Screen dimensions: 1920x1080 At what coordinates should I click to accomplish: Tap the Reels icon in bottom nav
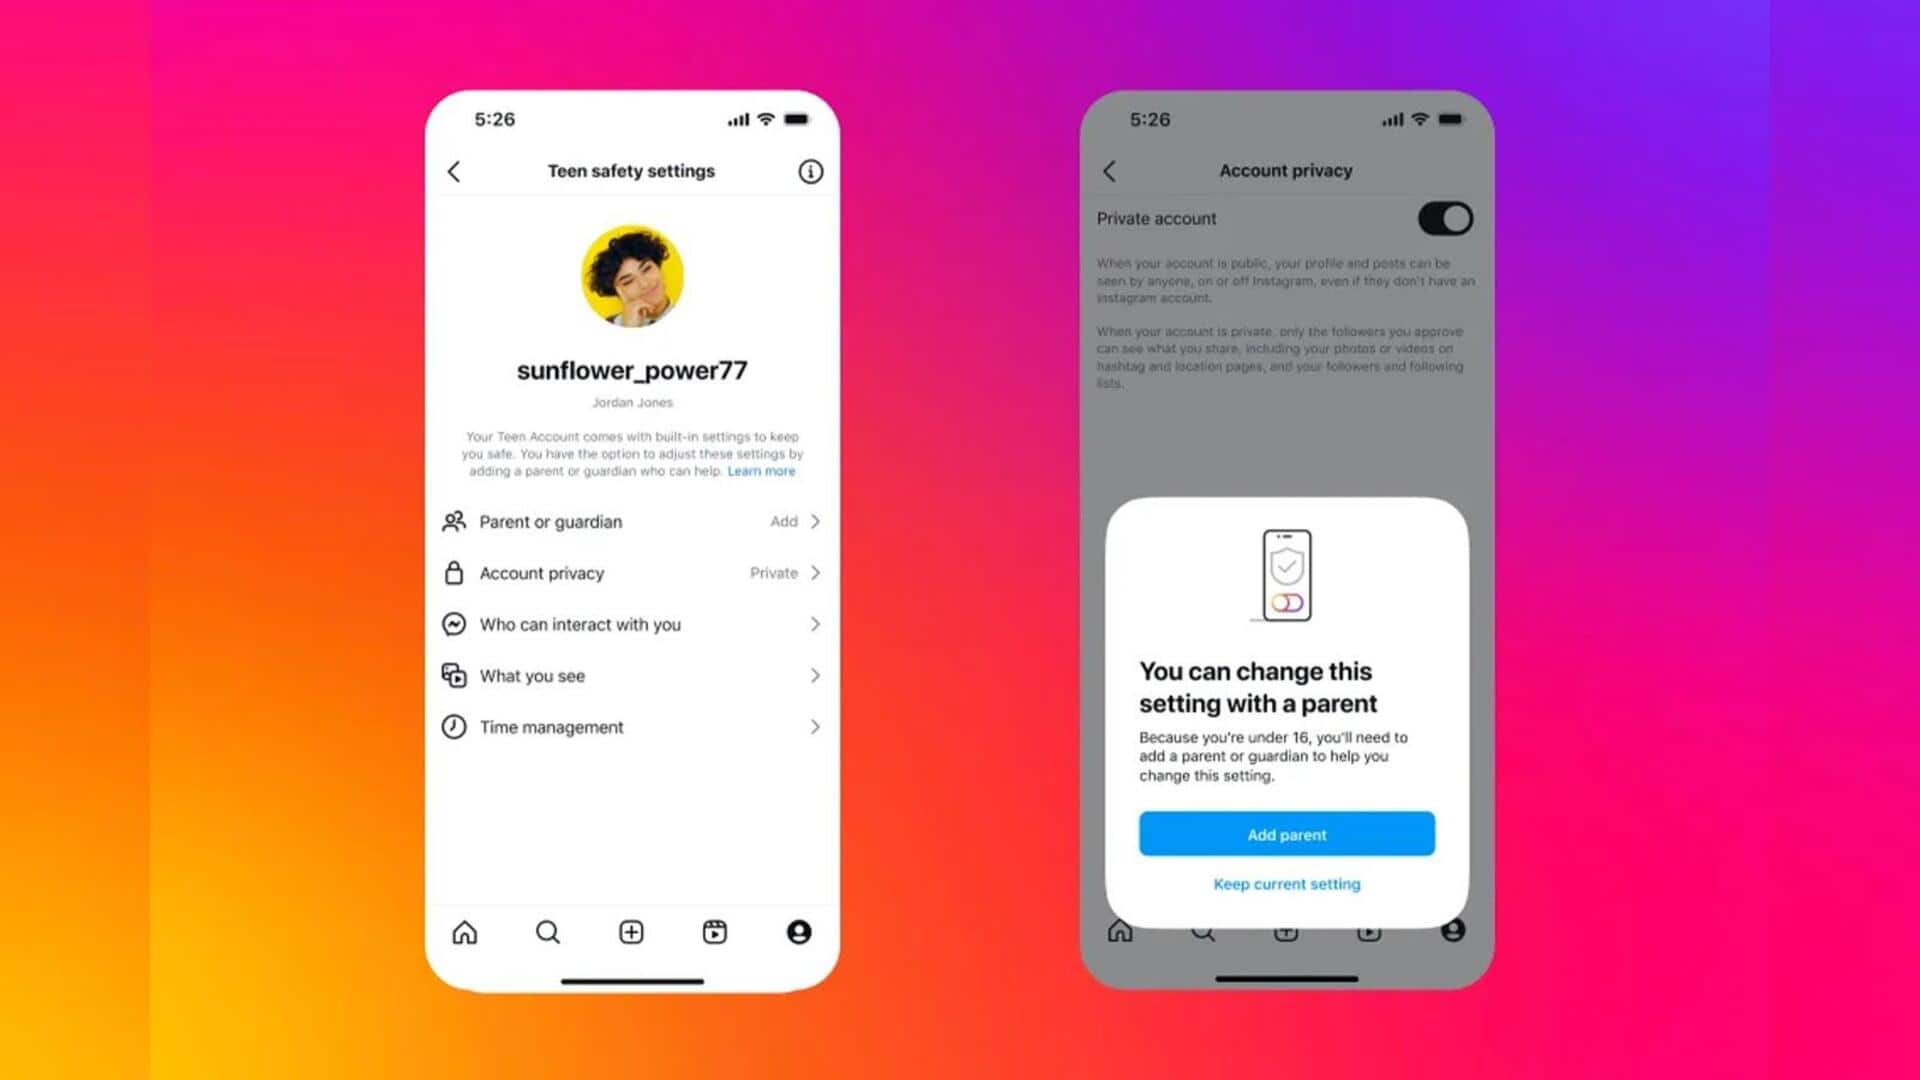tap(715, 931)
